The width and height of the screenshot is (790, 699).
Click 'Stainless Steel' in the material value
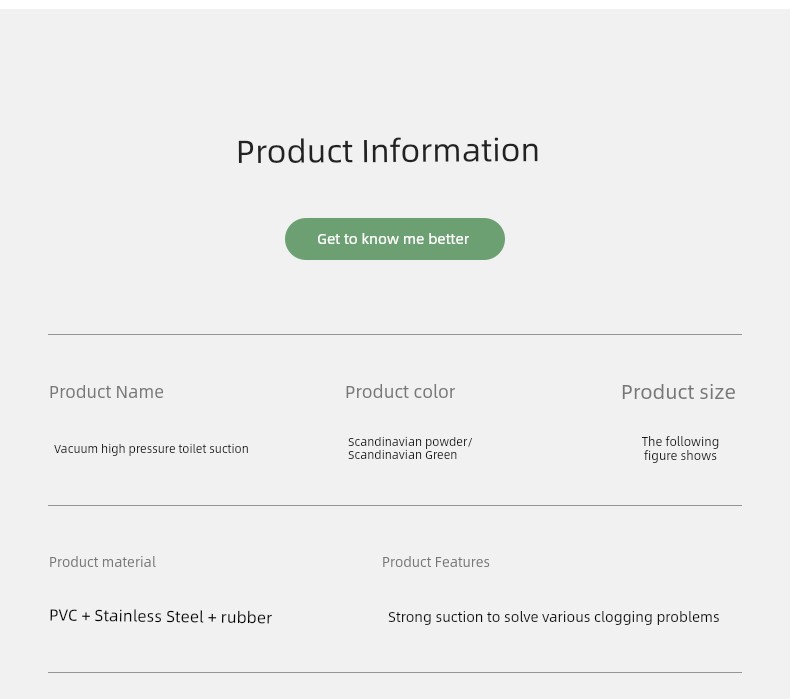149,616
